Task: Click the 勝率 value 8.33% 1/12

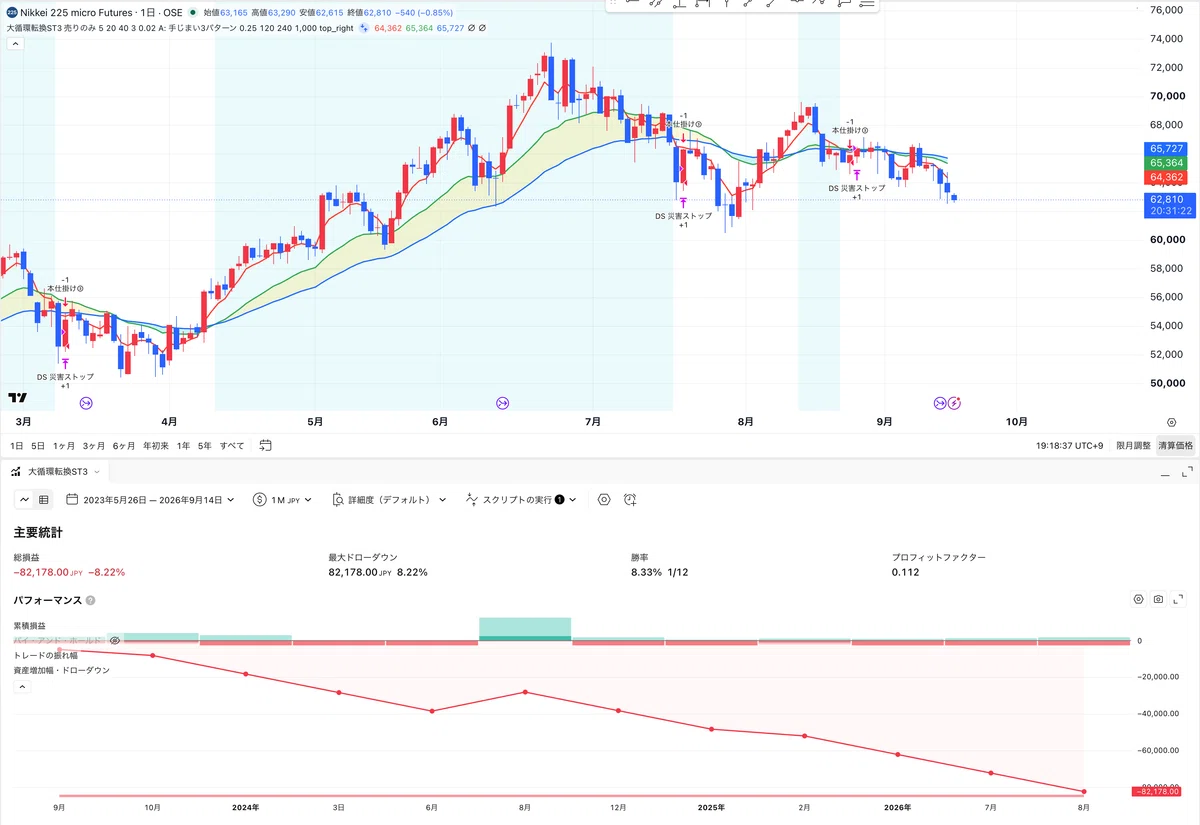Action: (660, 572)
